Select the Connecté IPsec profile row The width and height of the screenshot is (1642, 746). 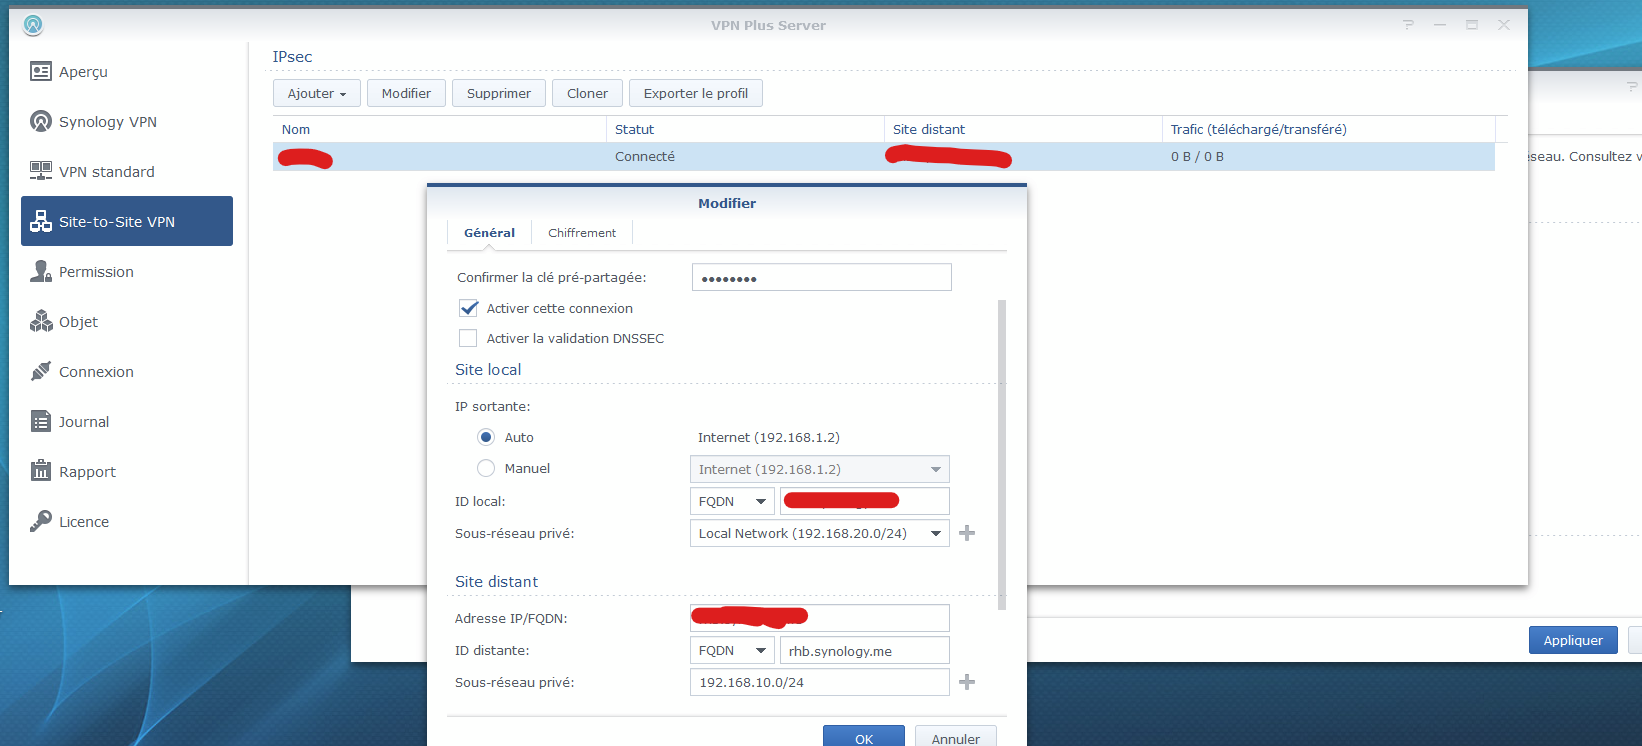point(884,157)
